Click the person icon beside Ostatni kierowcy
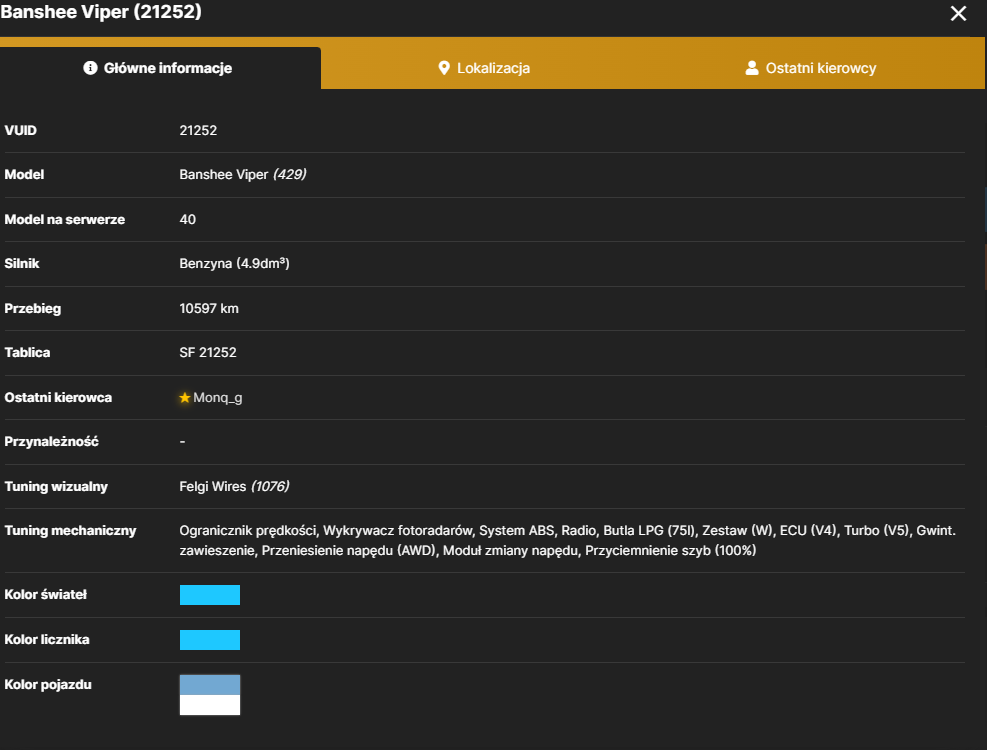Screen dimensions: 987x750 click(x=752, y=68)
